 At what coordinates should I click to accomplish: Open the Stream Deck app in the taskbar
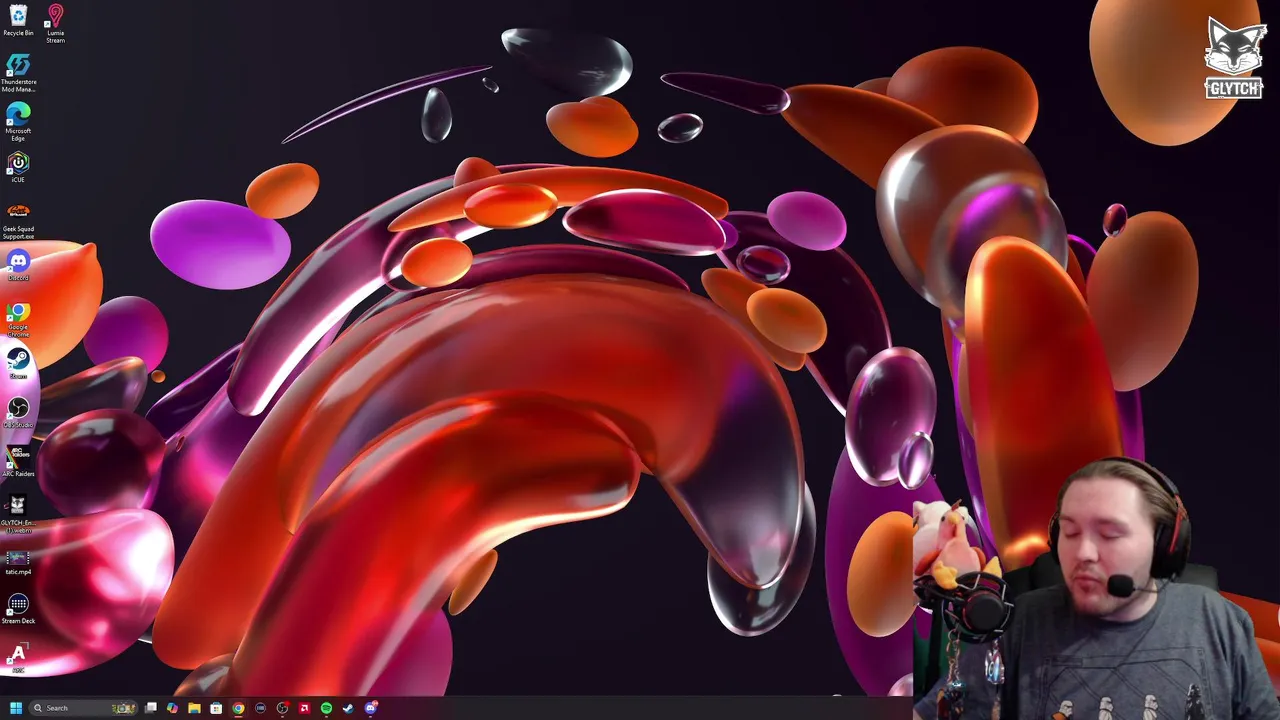(x=260, y=708)
